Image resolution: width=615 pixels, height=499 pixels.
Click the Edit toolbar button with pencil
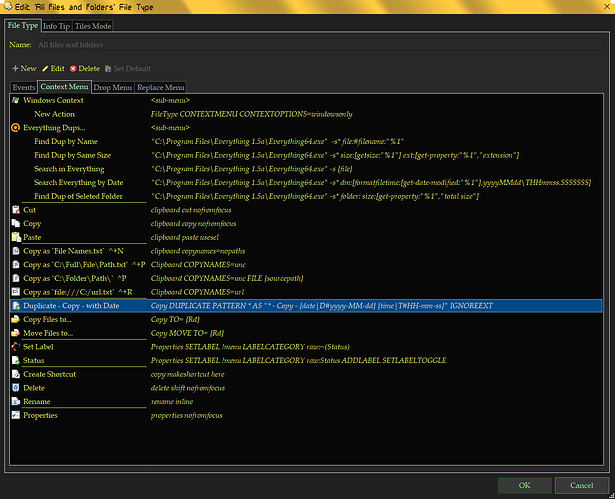(53, 68)
